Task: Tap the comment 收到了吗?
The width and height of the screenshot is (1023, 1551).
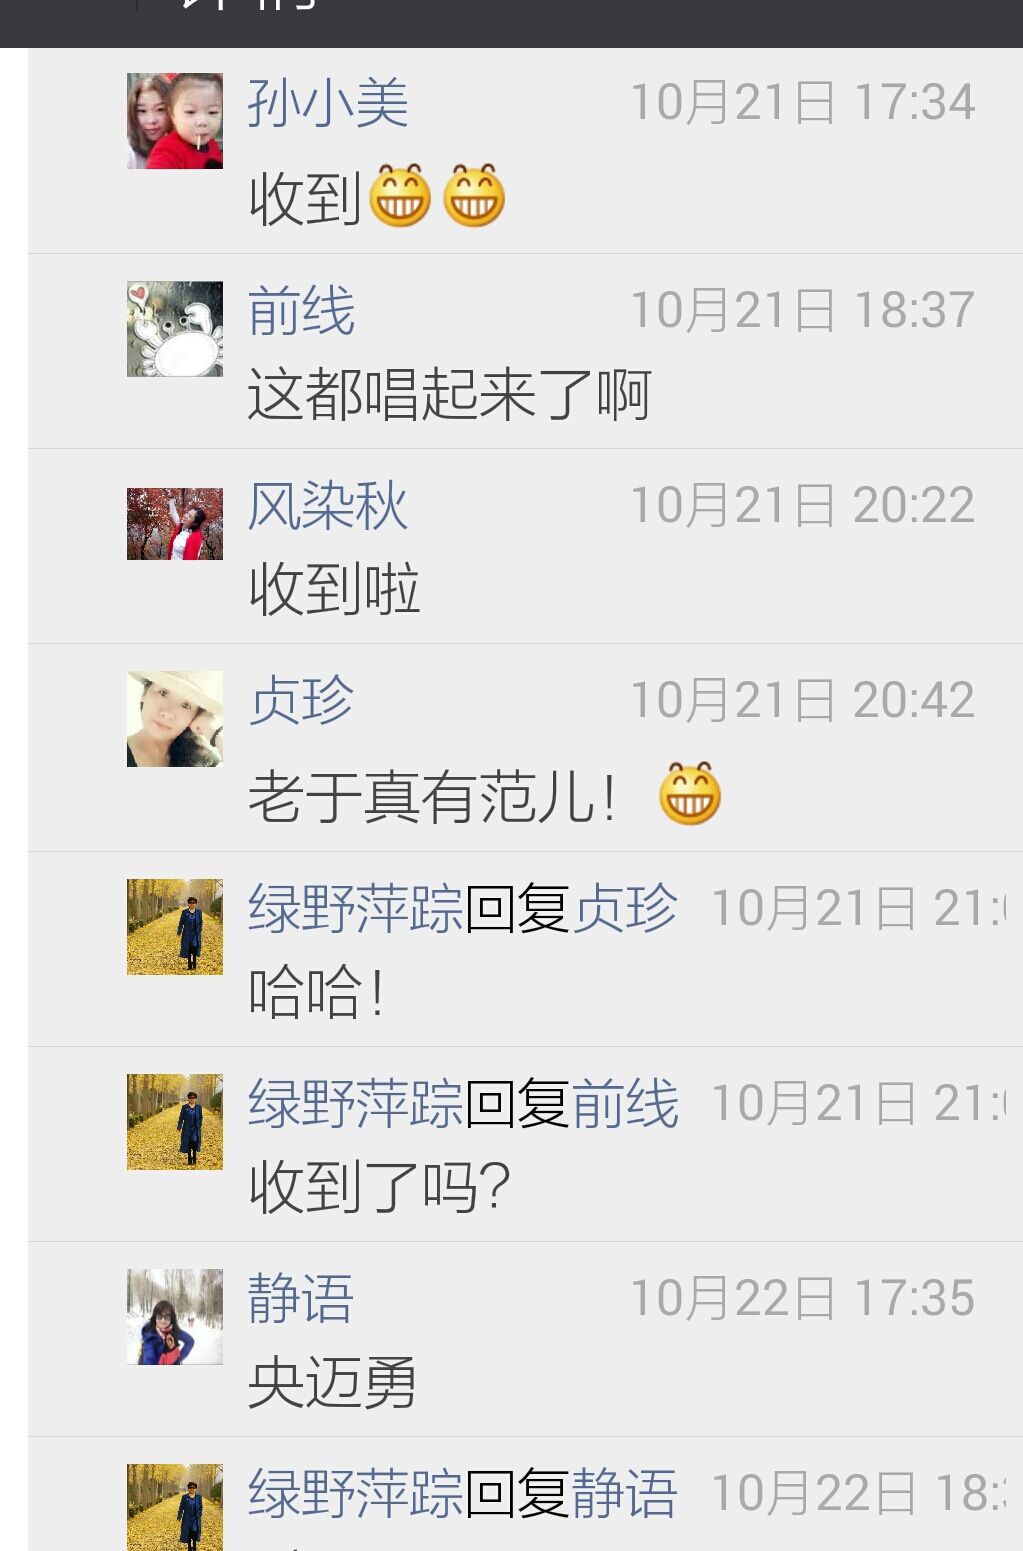Action: [380, 1187]
